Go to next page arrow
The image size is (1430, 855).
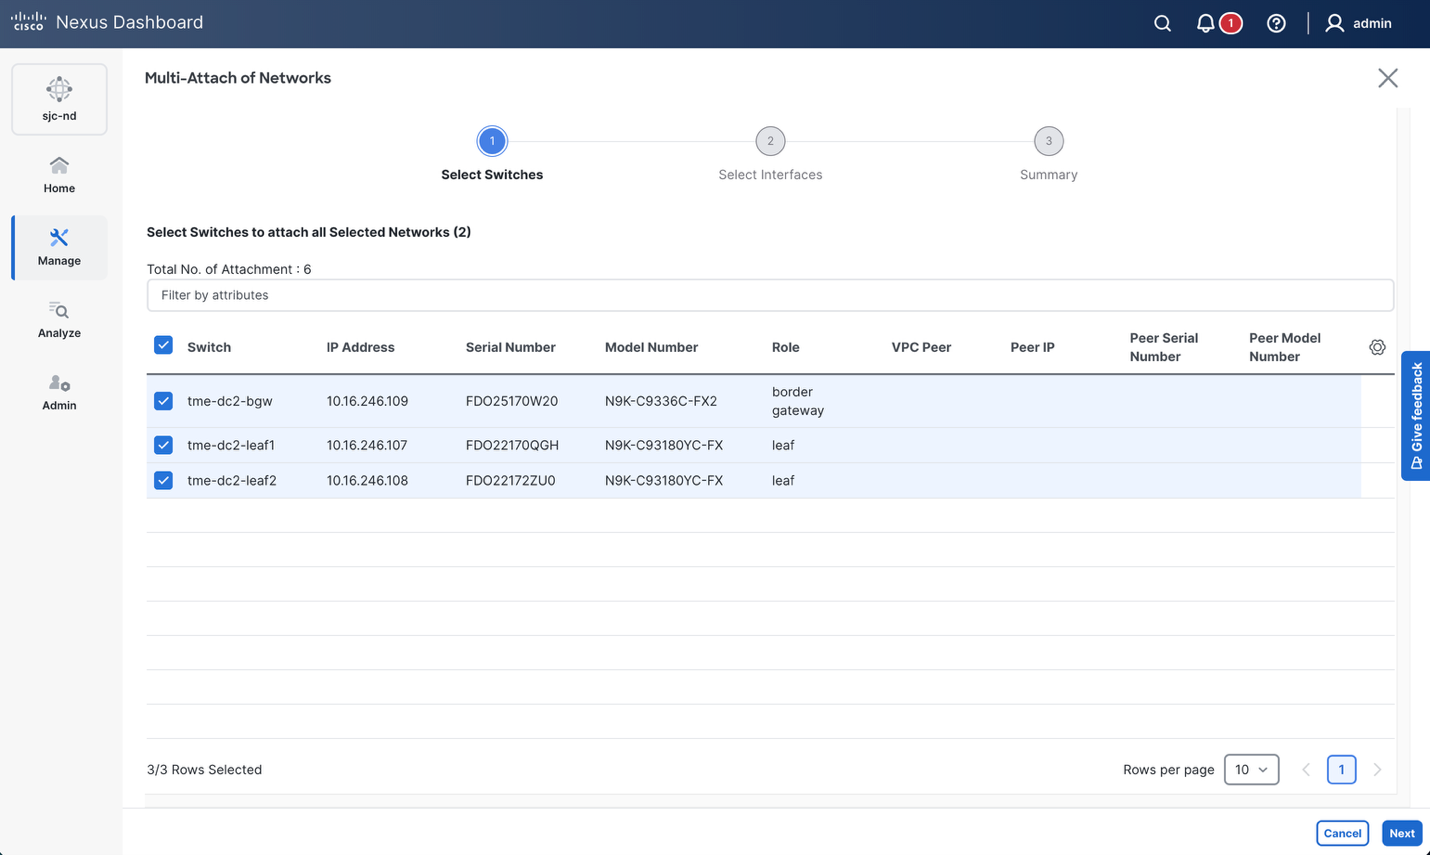pyautogui.click(x=1377, y=769)
